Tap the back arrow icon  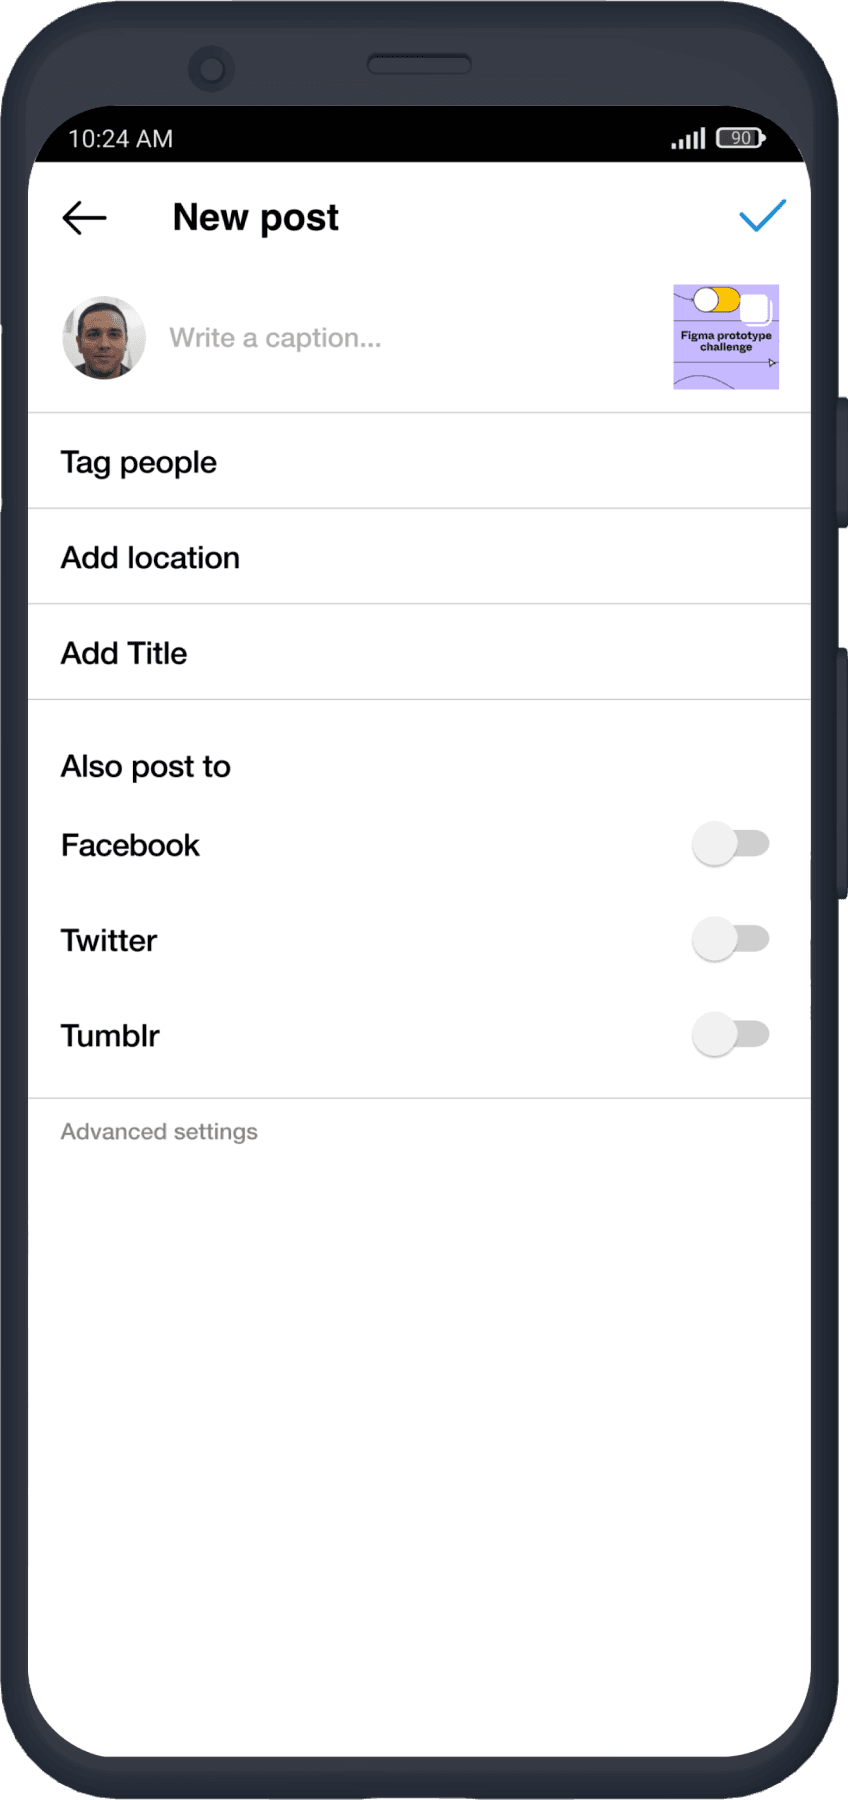(84, 217)
